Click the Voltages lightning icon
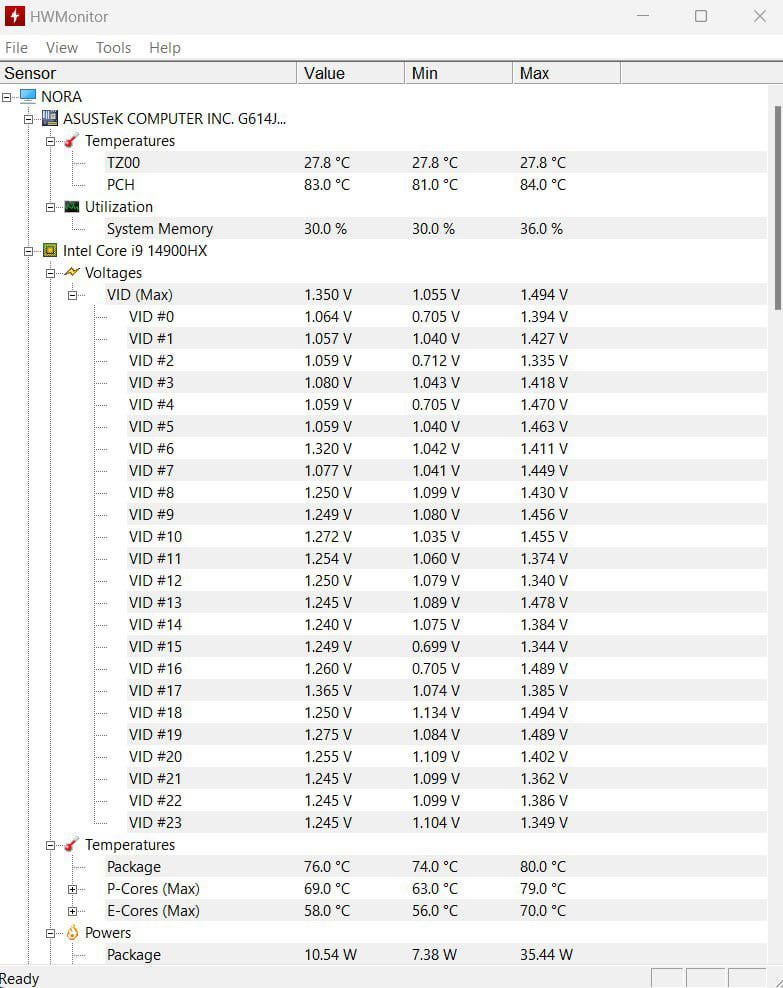The height and width of the screenshot is (988, 783). pos(72,272)
